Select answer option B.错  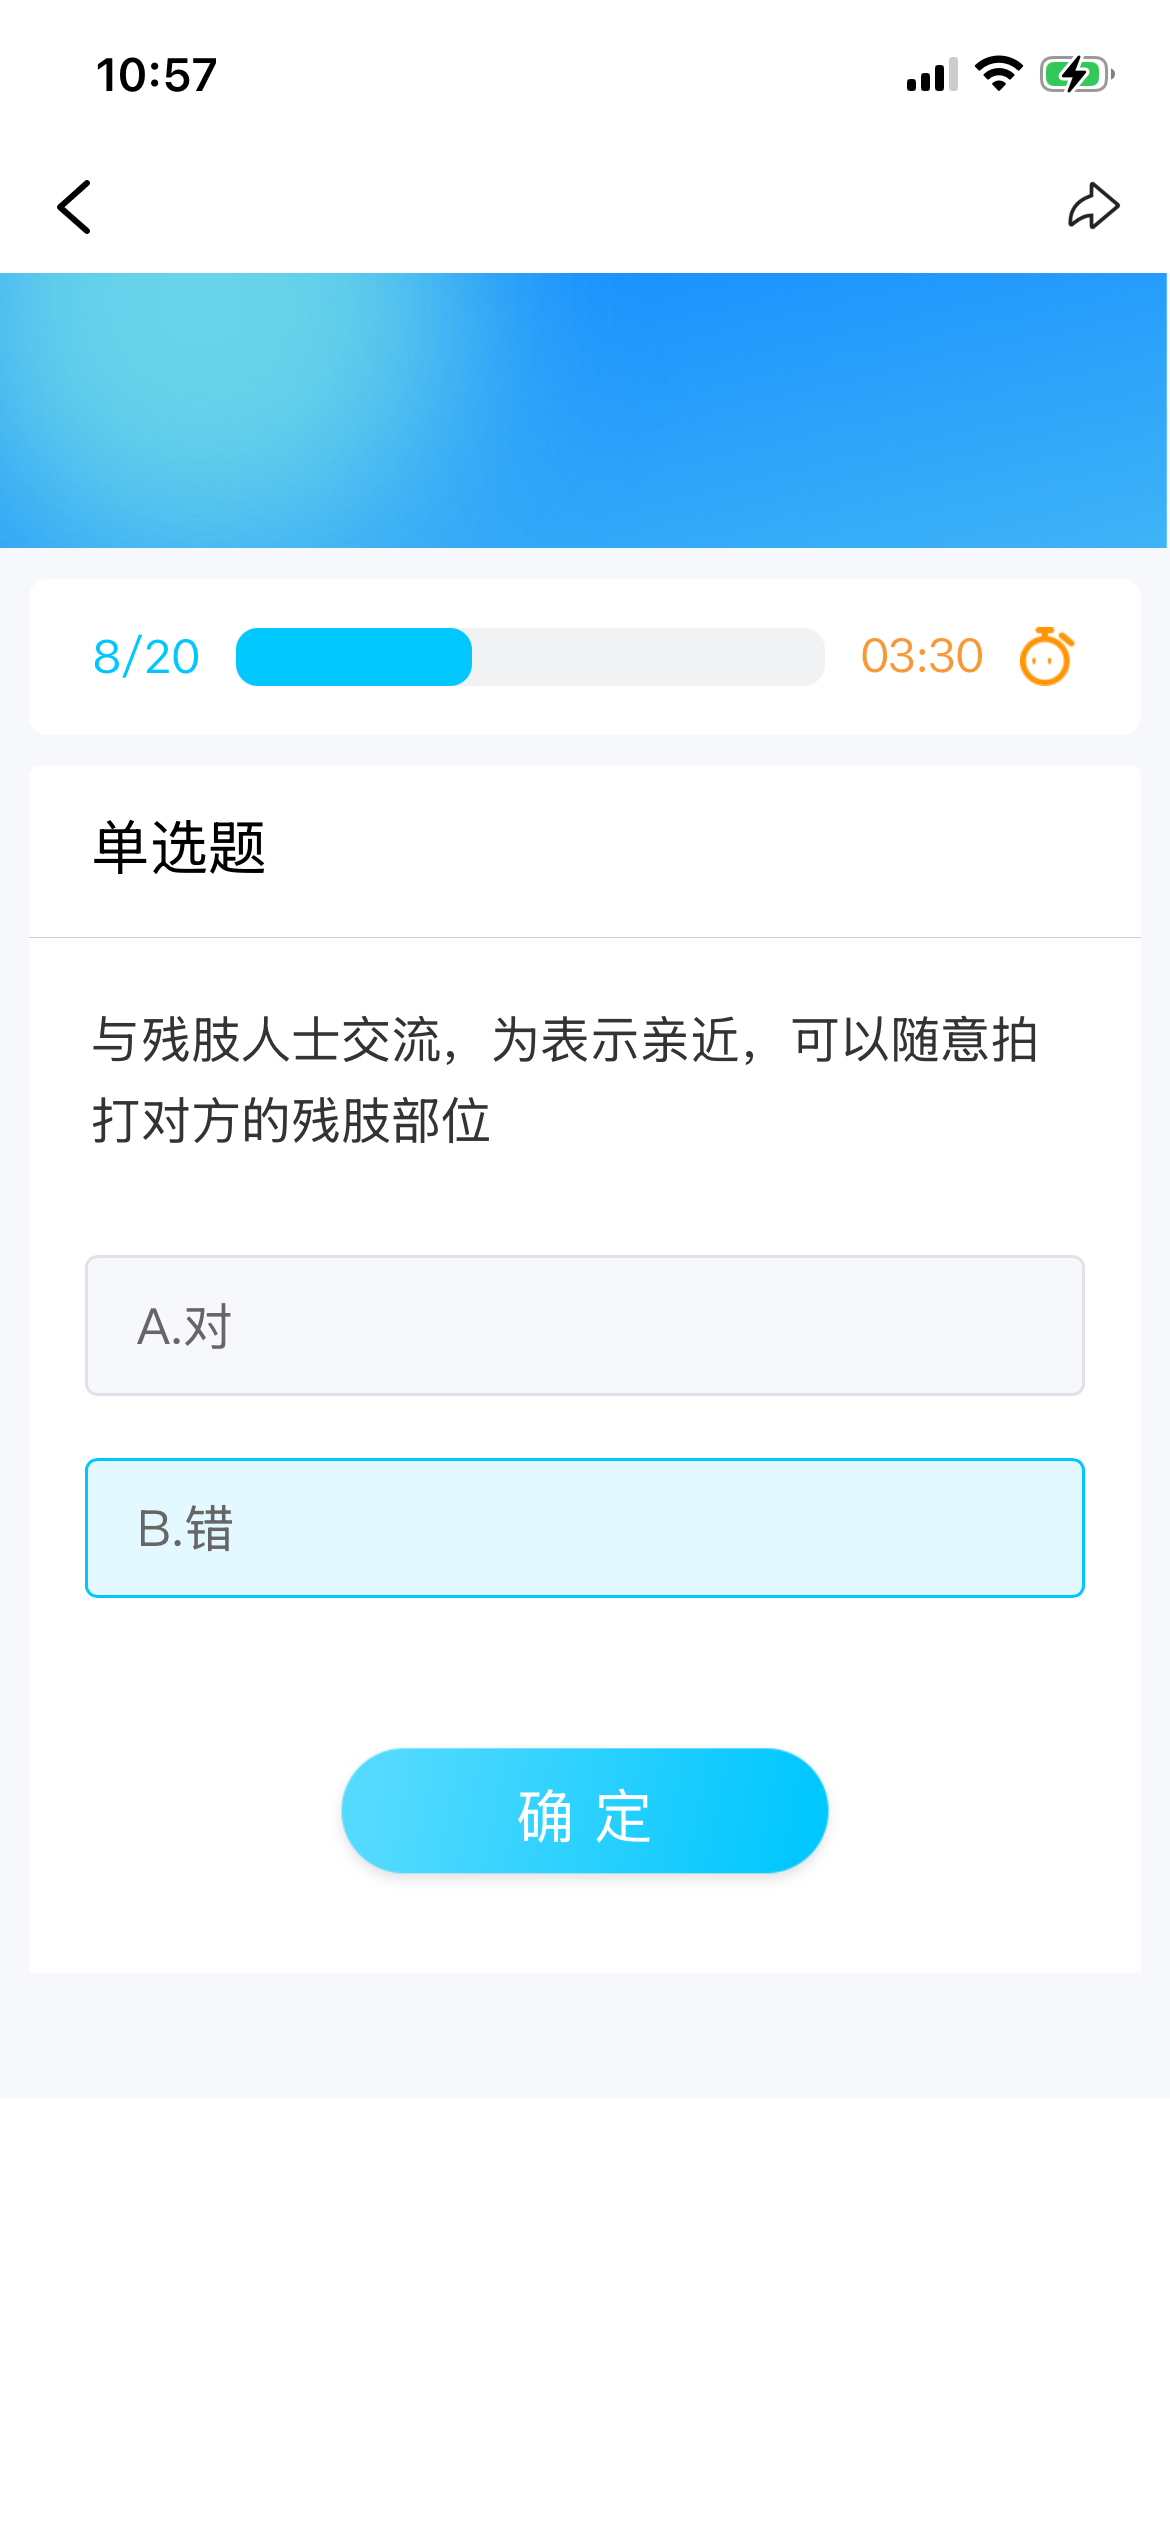pyautogui.click(x=585, y=1528)
